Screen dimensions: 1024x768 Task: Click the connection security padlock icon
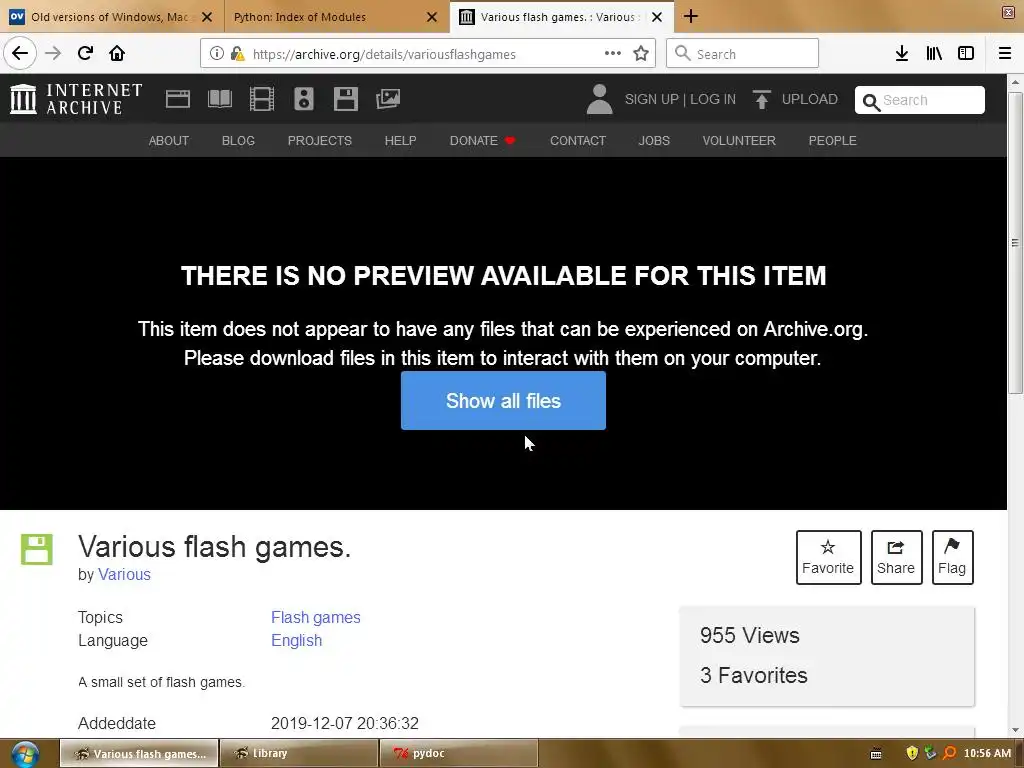(x=238, y=54)
